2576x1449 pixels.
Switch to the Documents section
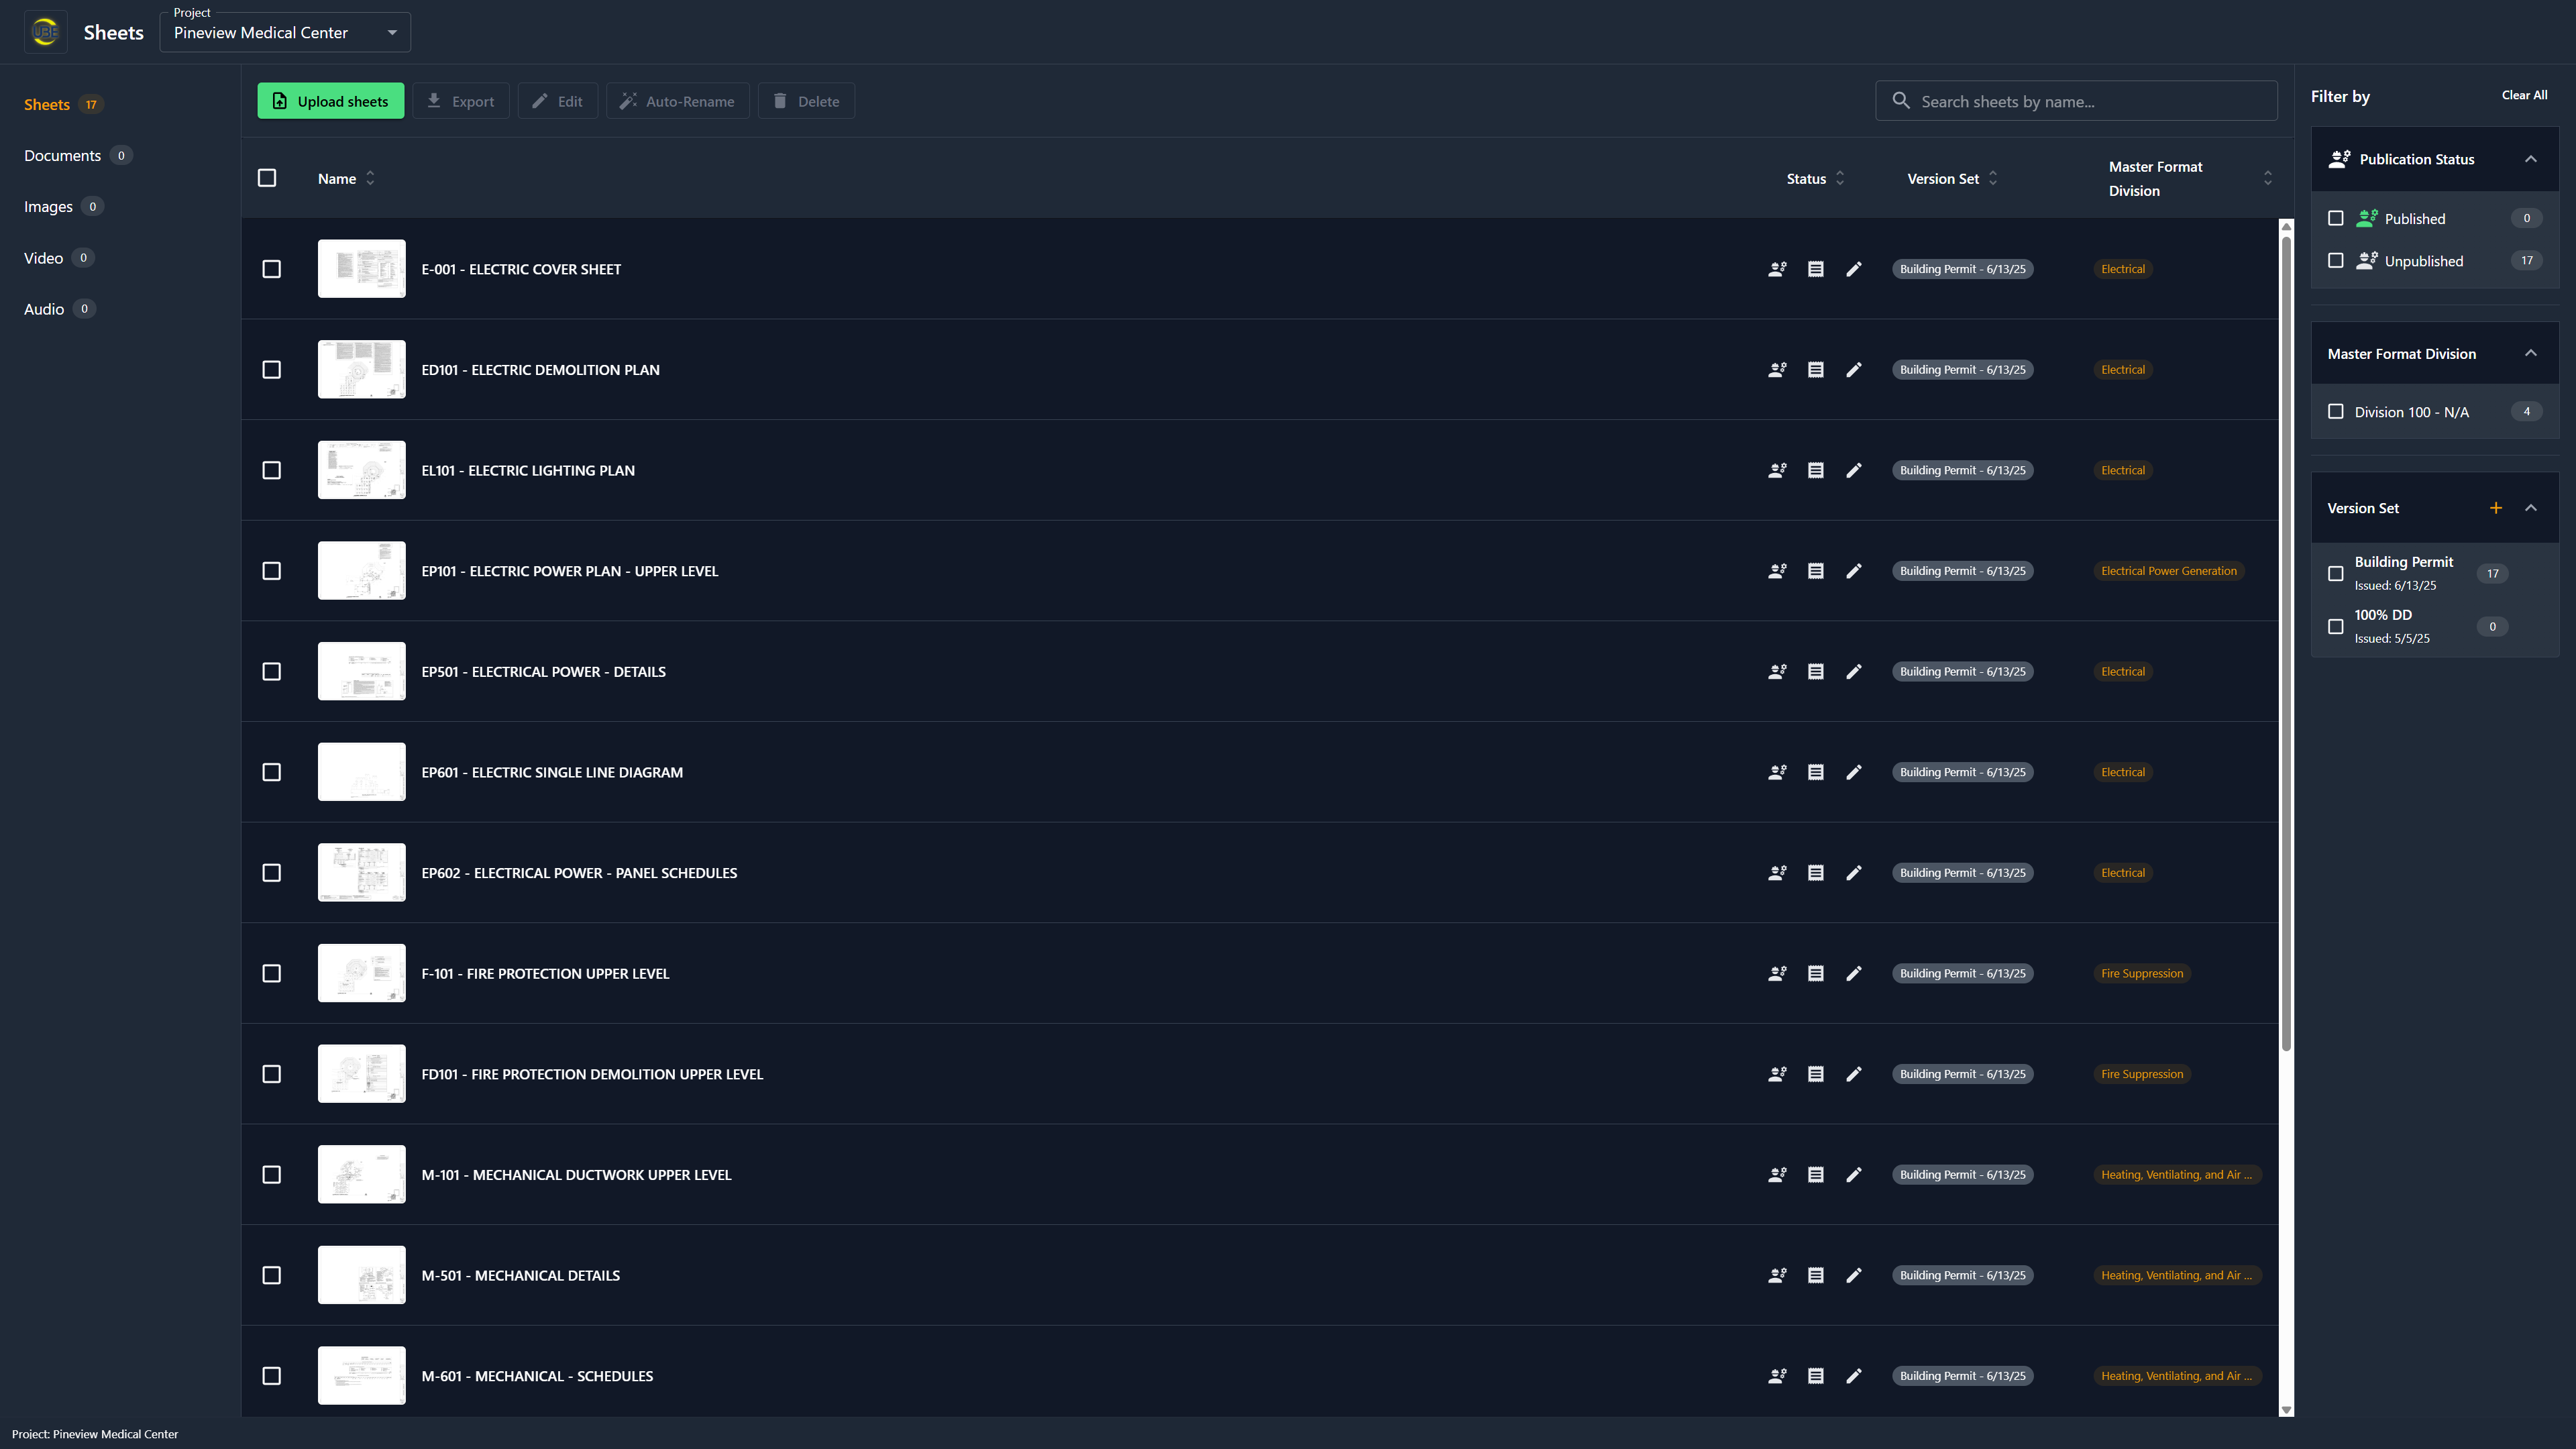[x=62, y=155]
